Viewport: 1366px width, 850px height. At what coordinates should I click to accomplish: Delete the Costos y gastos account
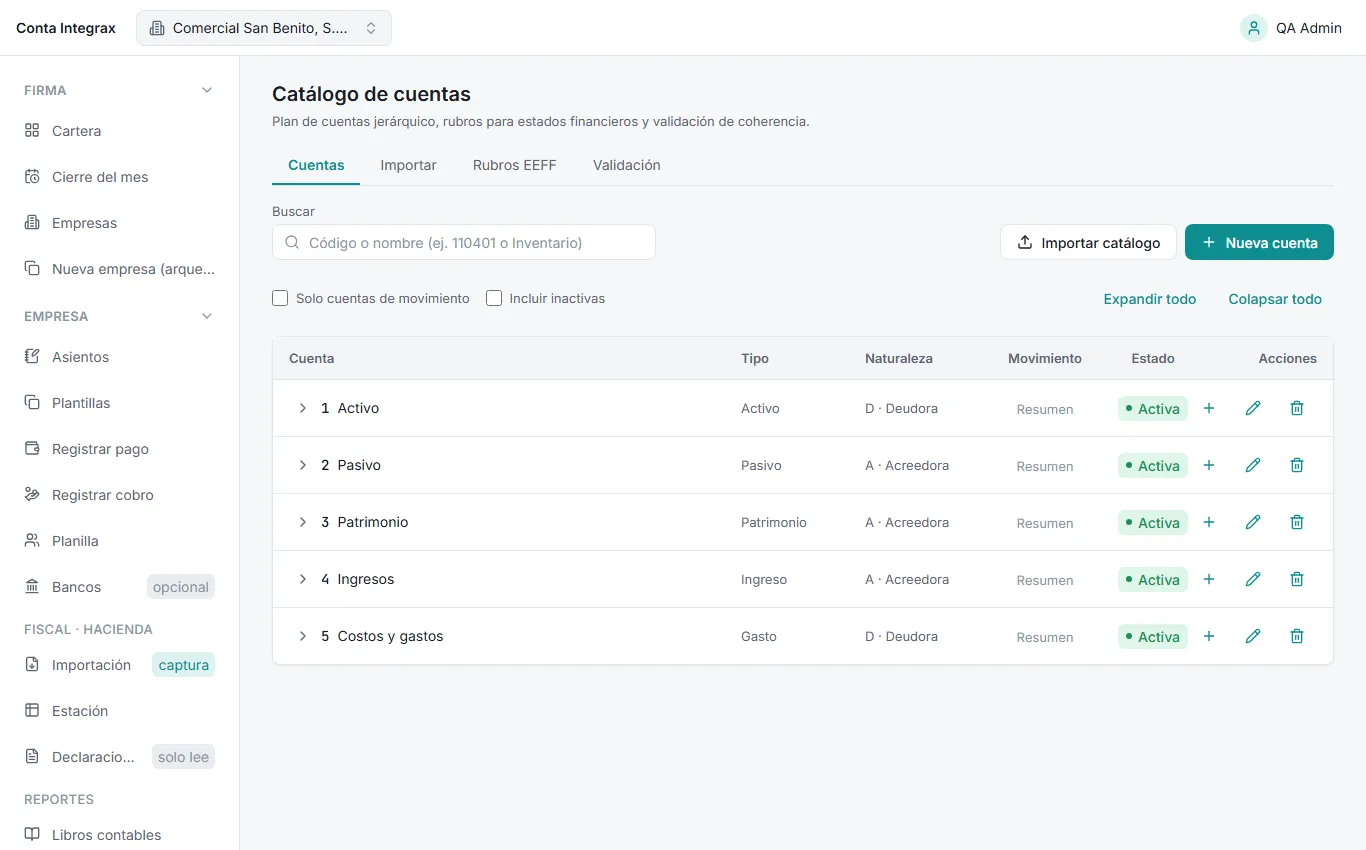pyautogui.click(x=1297, y=636)
